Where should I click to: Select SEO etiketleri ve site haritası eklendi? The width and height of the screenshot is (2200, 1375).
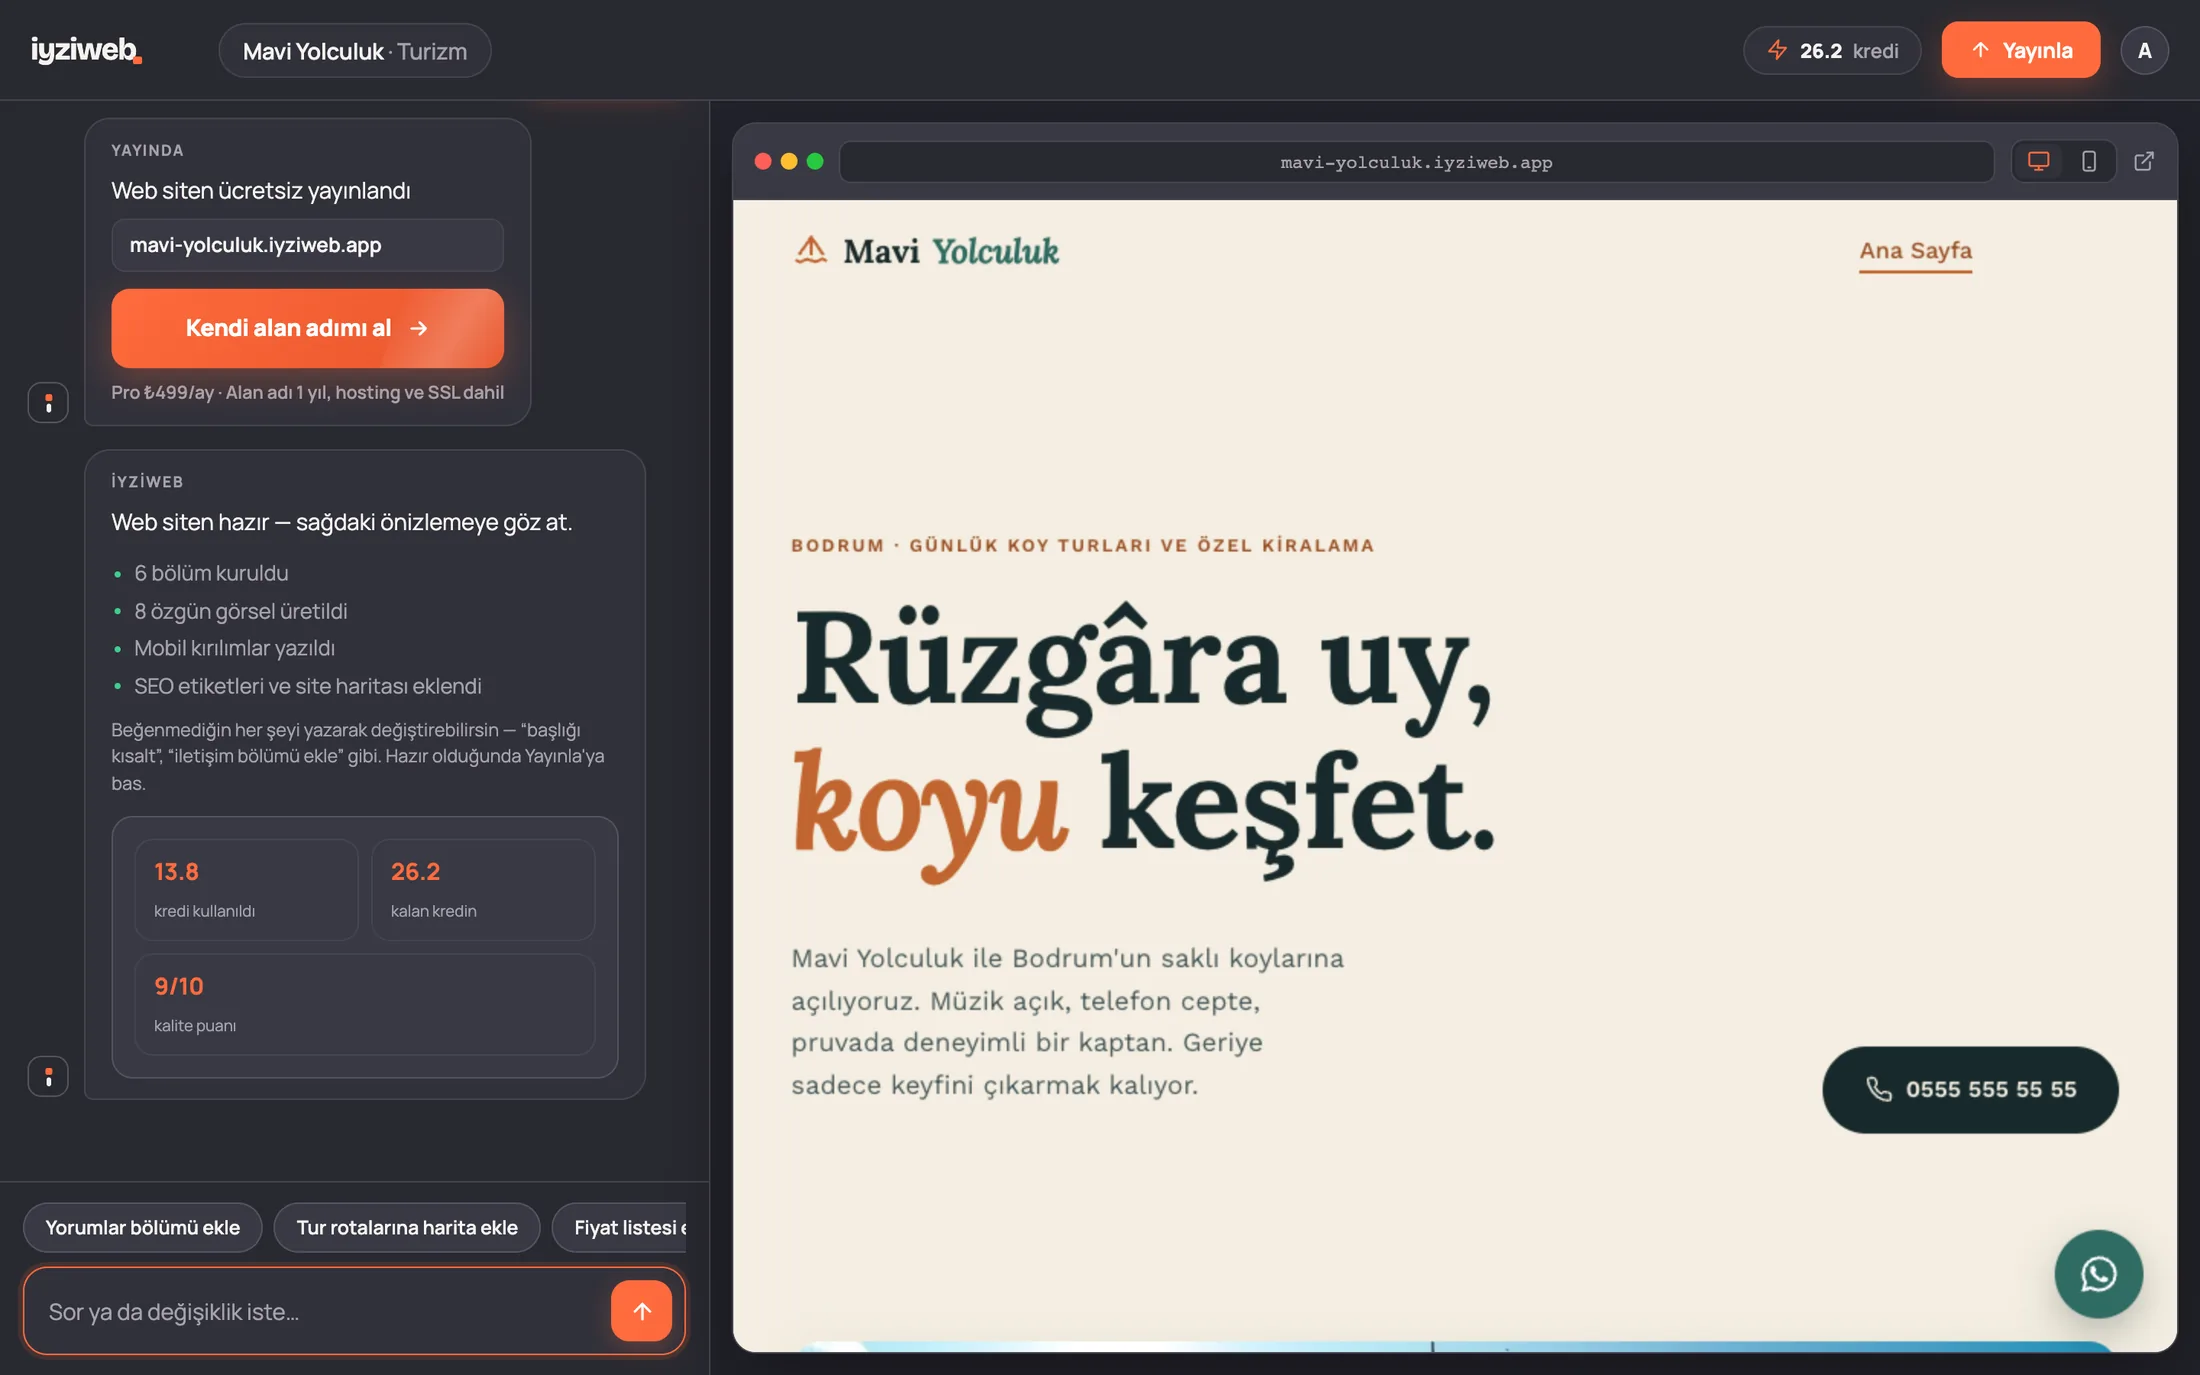308,686
